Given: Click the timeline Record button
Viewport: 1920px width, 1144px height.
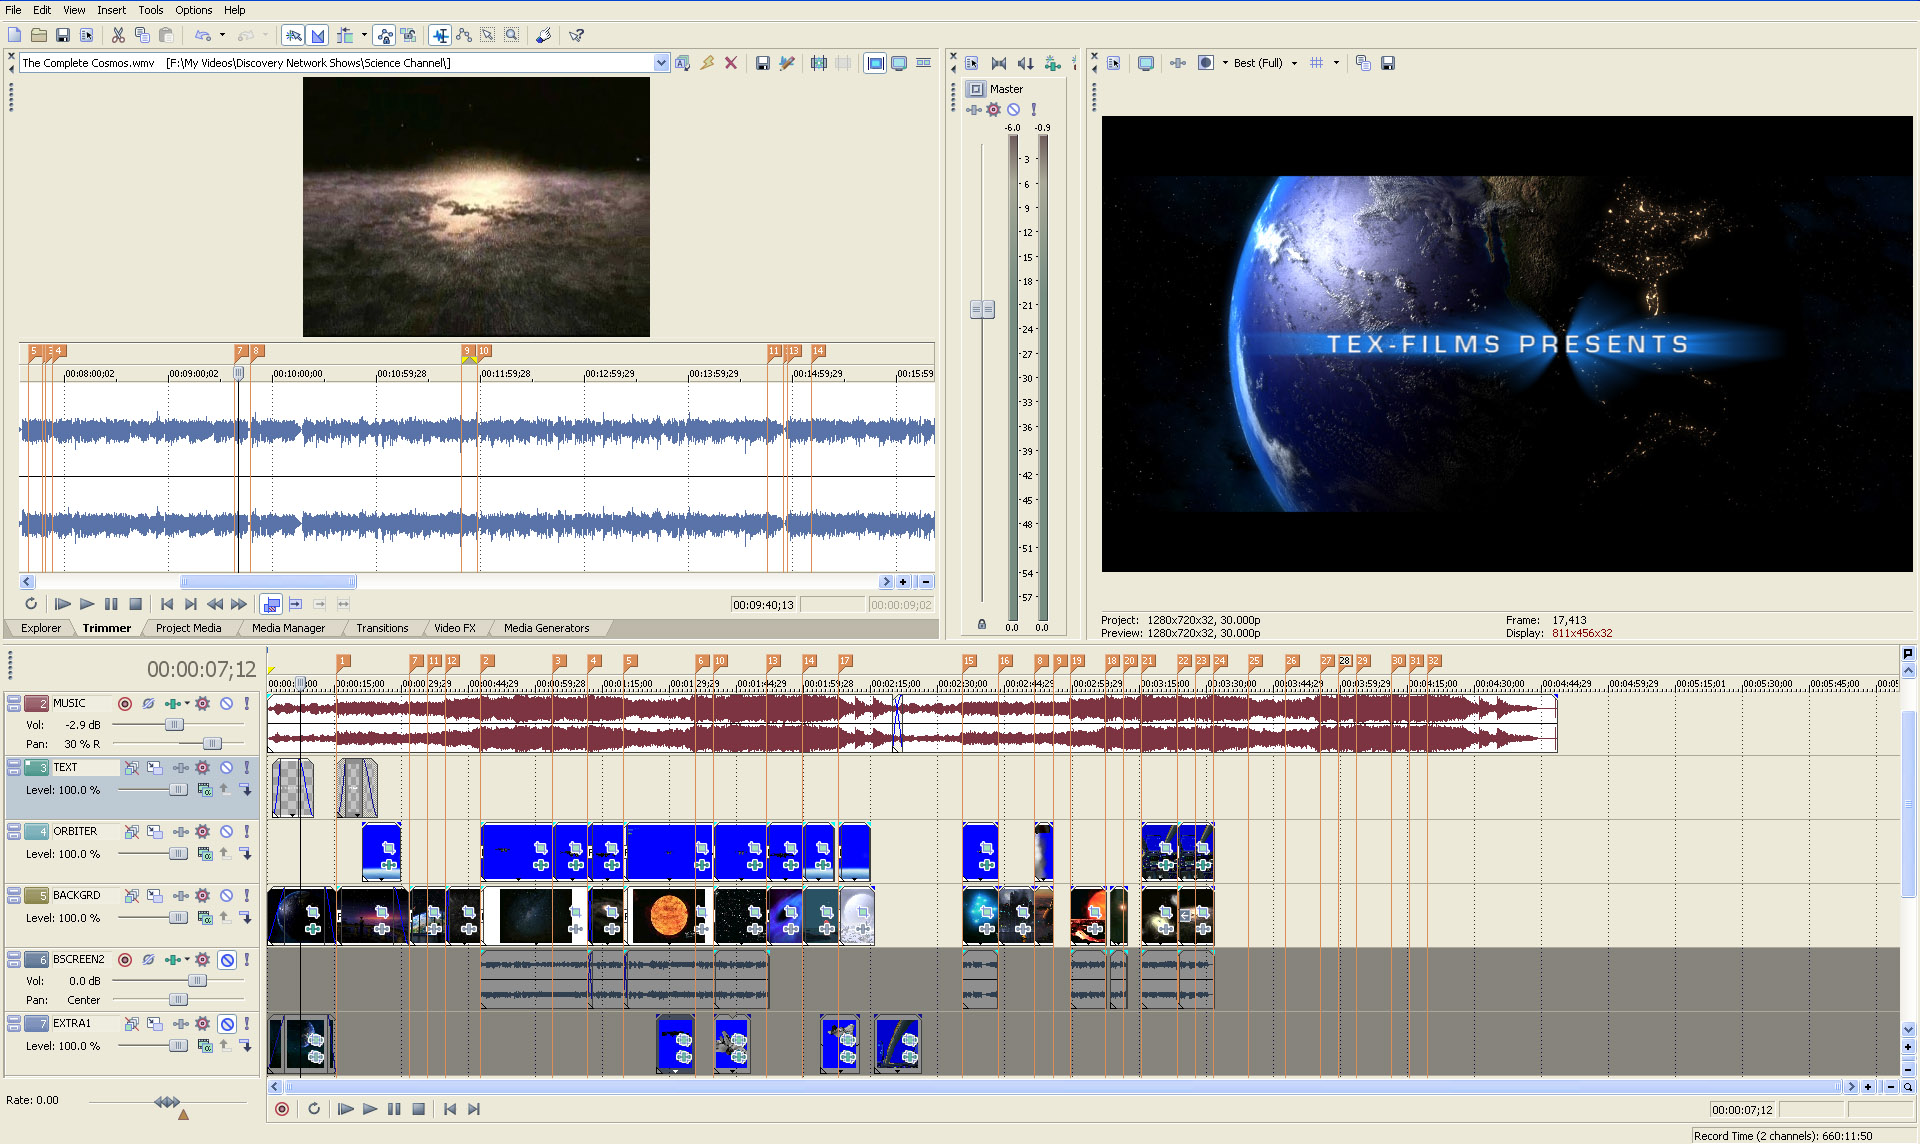Looking at the screenshot, I should coord(282,1110).
